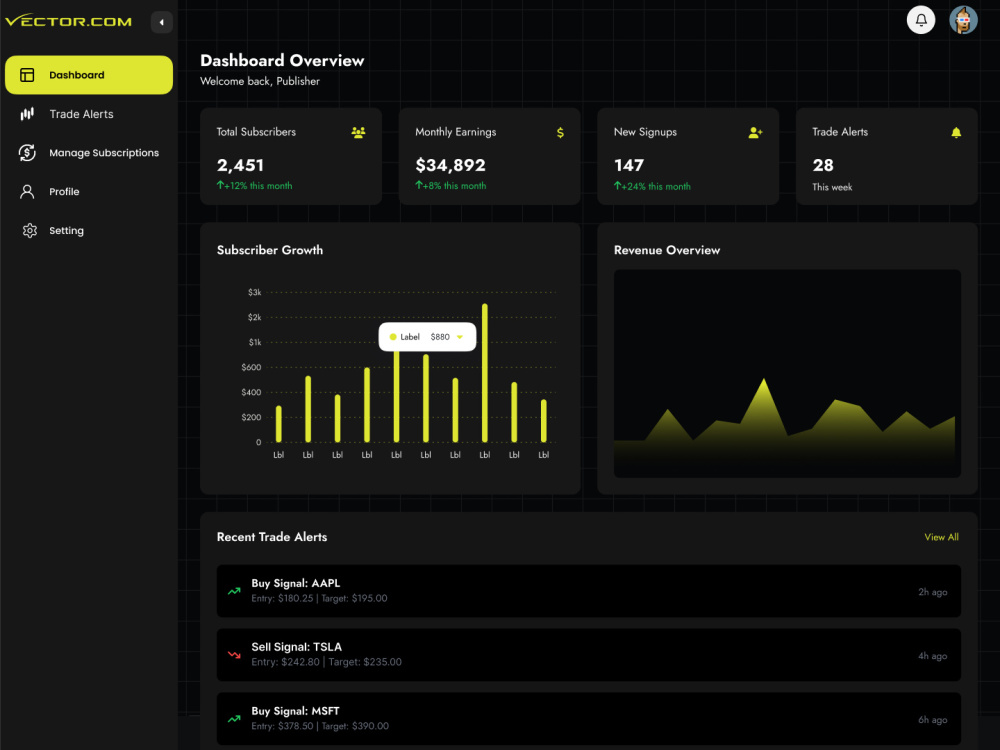
Task: Collapse the sidebar with the arrow button
Action: pos(161,22)
